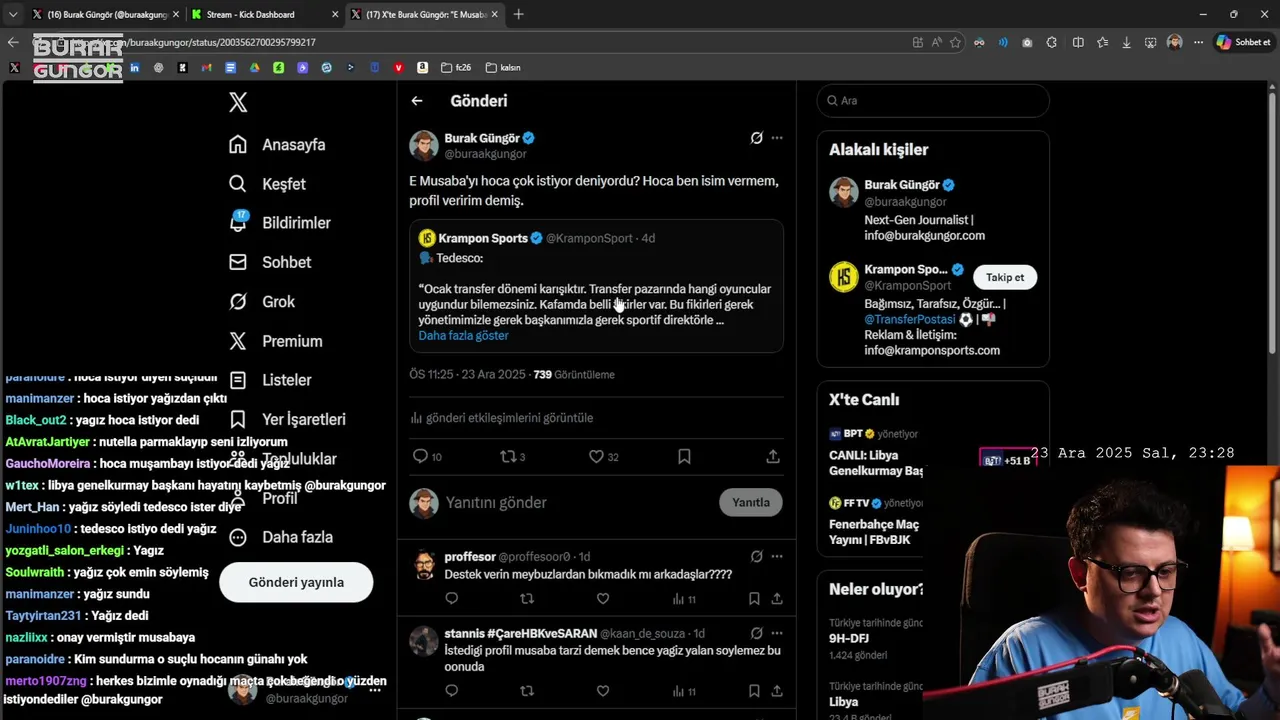Open downloads icon in toolbar
This screenshot has height=720, width=1280.
(1127, 42)
